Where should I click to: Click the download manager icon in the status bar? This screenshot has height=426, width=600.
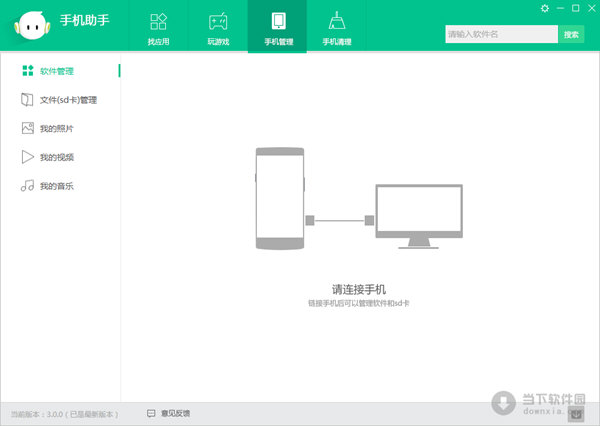(576, 414)
